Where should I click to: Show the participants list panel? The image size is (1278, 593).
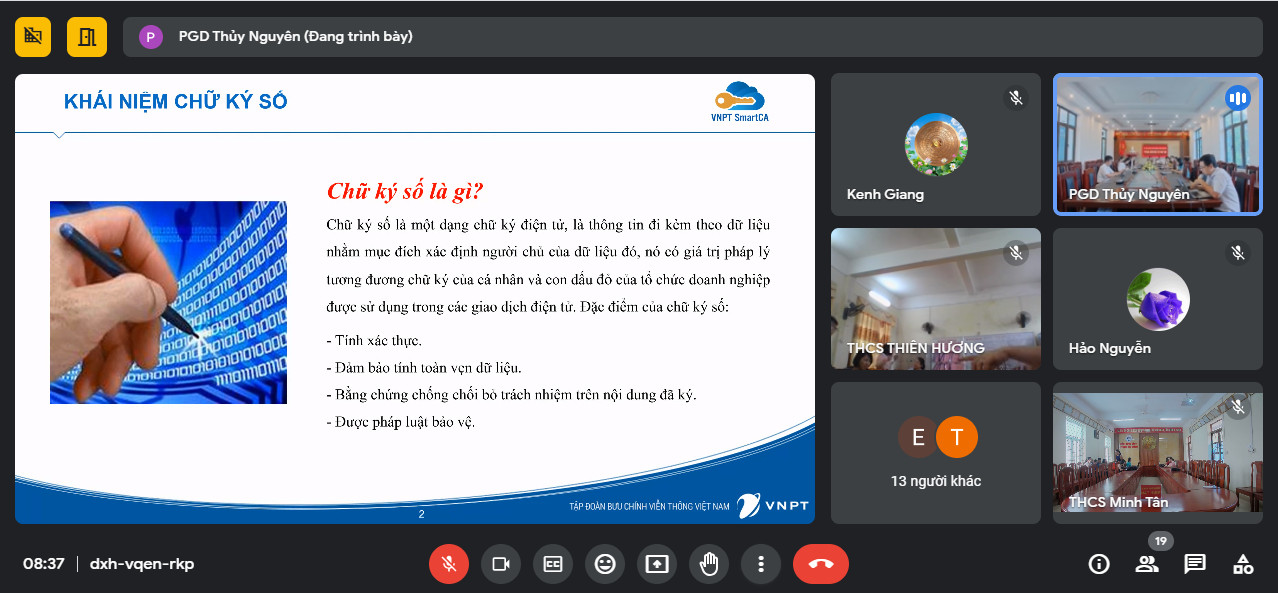[x=1147, y=564]
